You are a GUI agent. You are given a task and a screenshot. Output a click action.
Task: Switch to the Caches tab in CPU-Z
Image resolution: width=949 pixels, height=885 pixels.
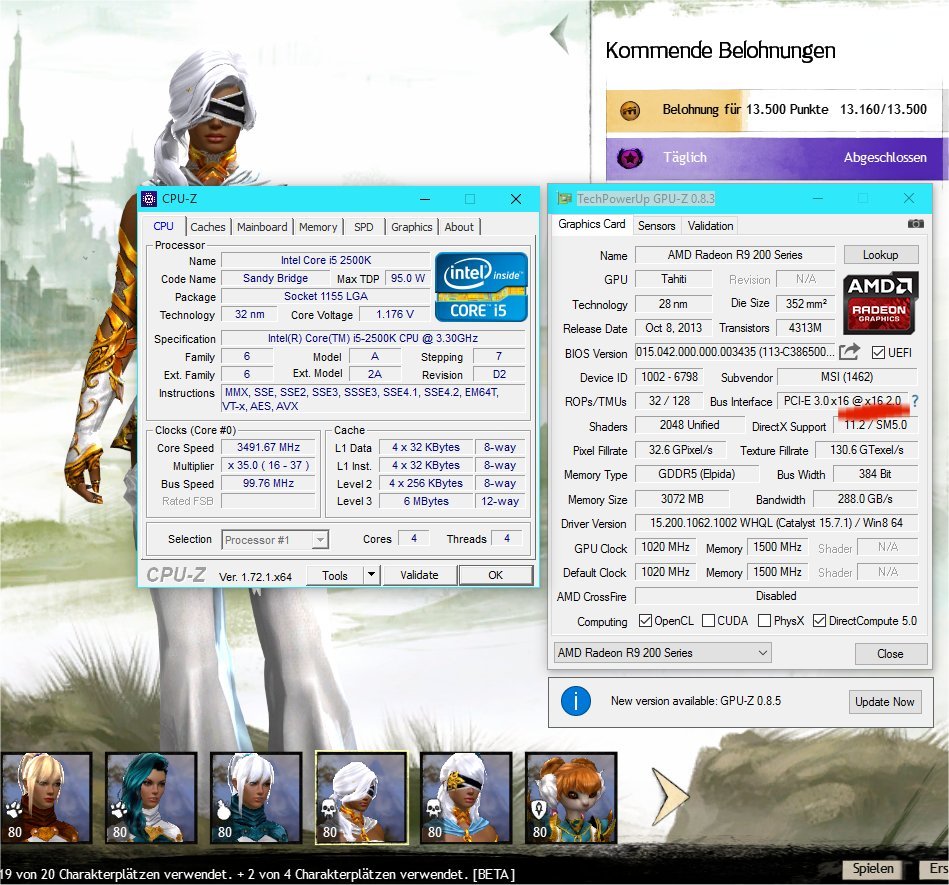208,227
